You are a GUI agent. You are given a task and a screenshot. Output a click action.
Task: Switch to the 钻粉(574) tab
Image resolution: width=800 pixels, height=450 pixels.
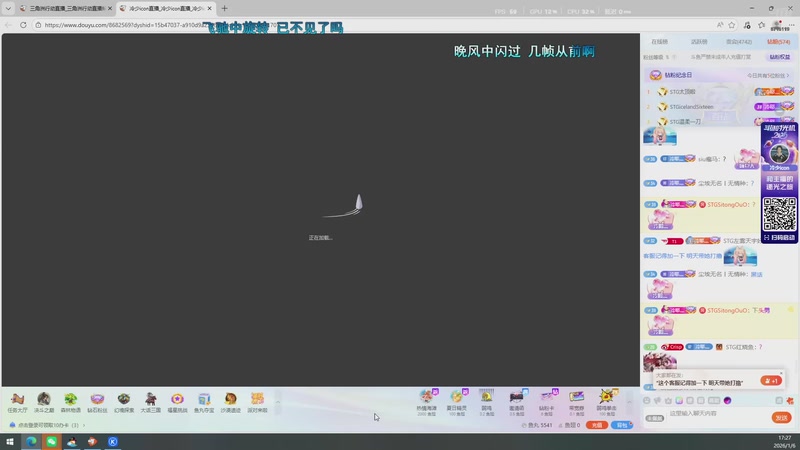pos(779,42)
